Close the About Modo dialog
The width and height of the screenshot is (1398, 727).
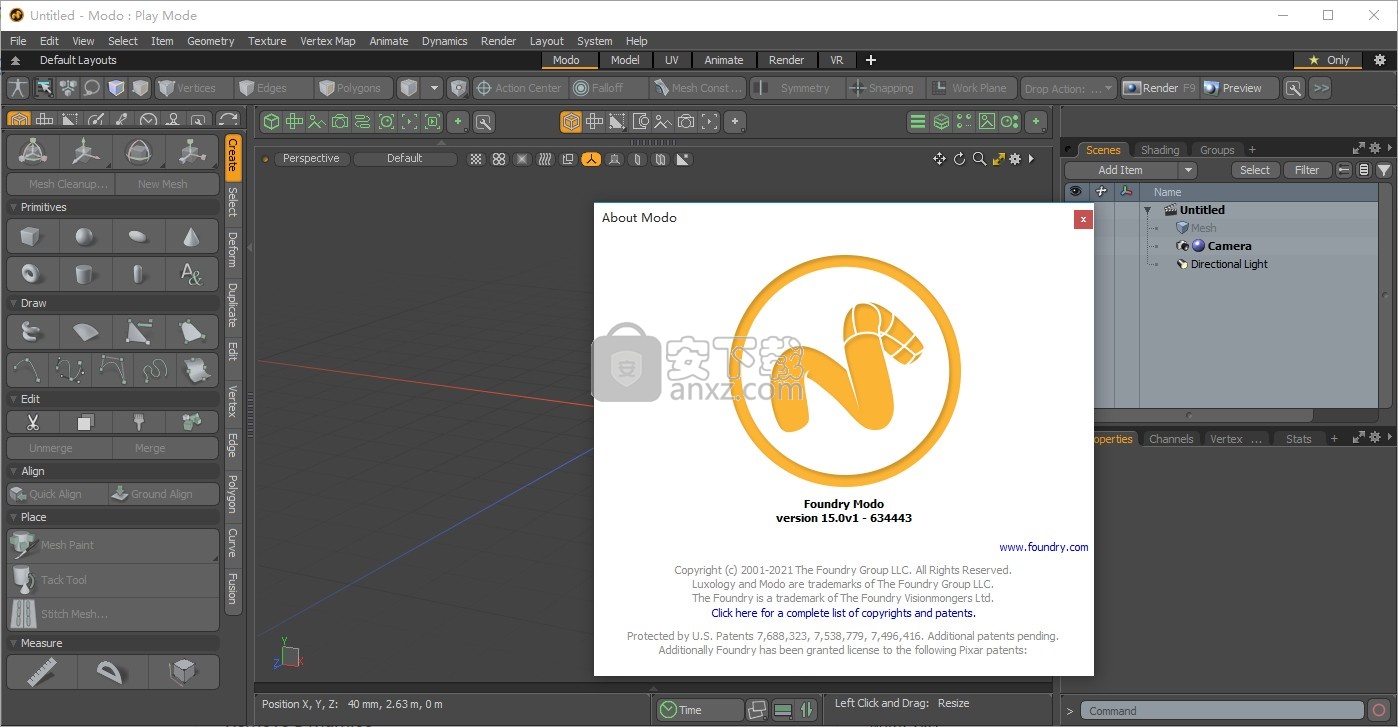[x=1083, y=219]
